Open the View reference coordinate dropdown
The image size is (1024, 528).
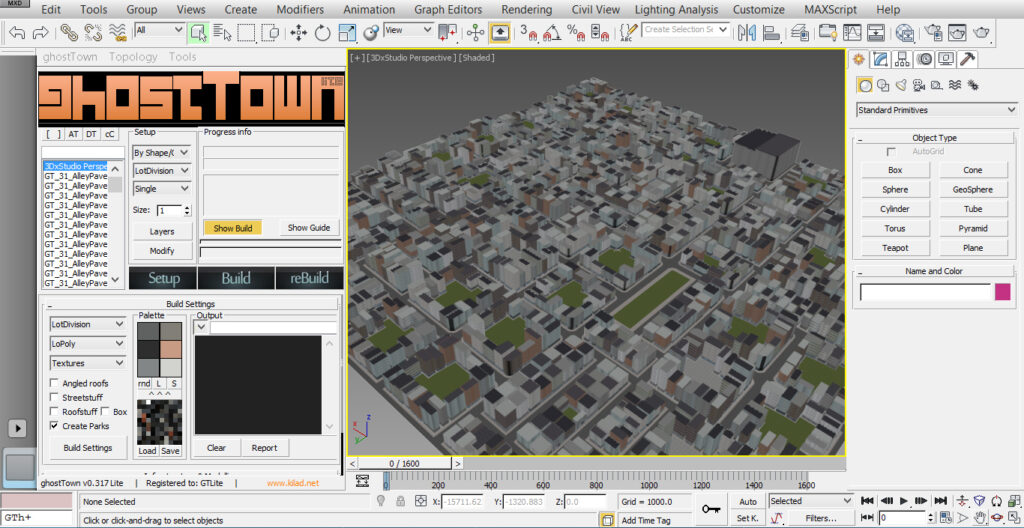click(x=409, y=29)
